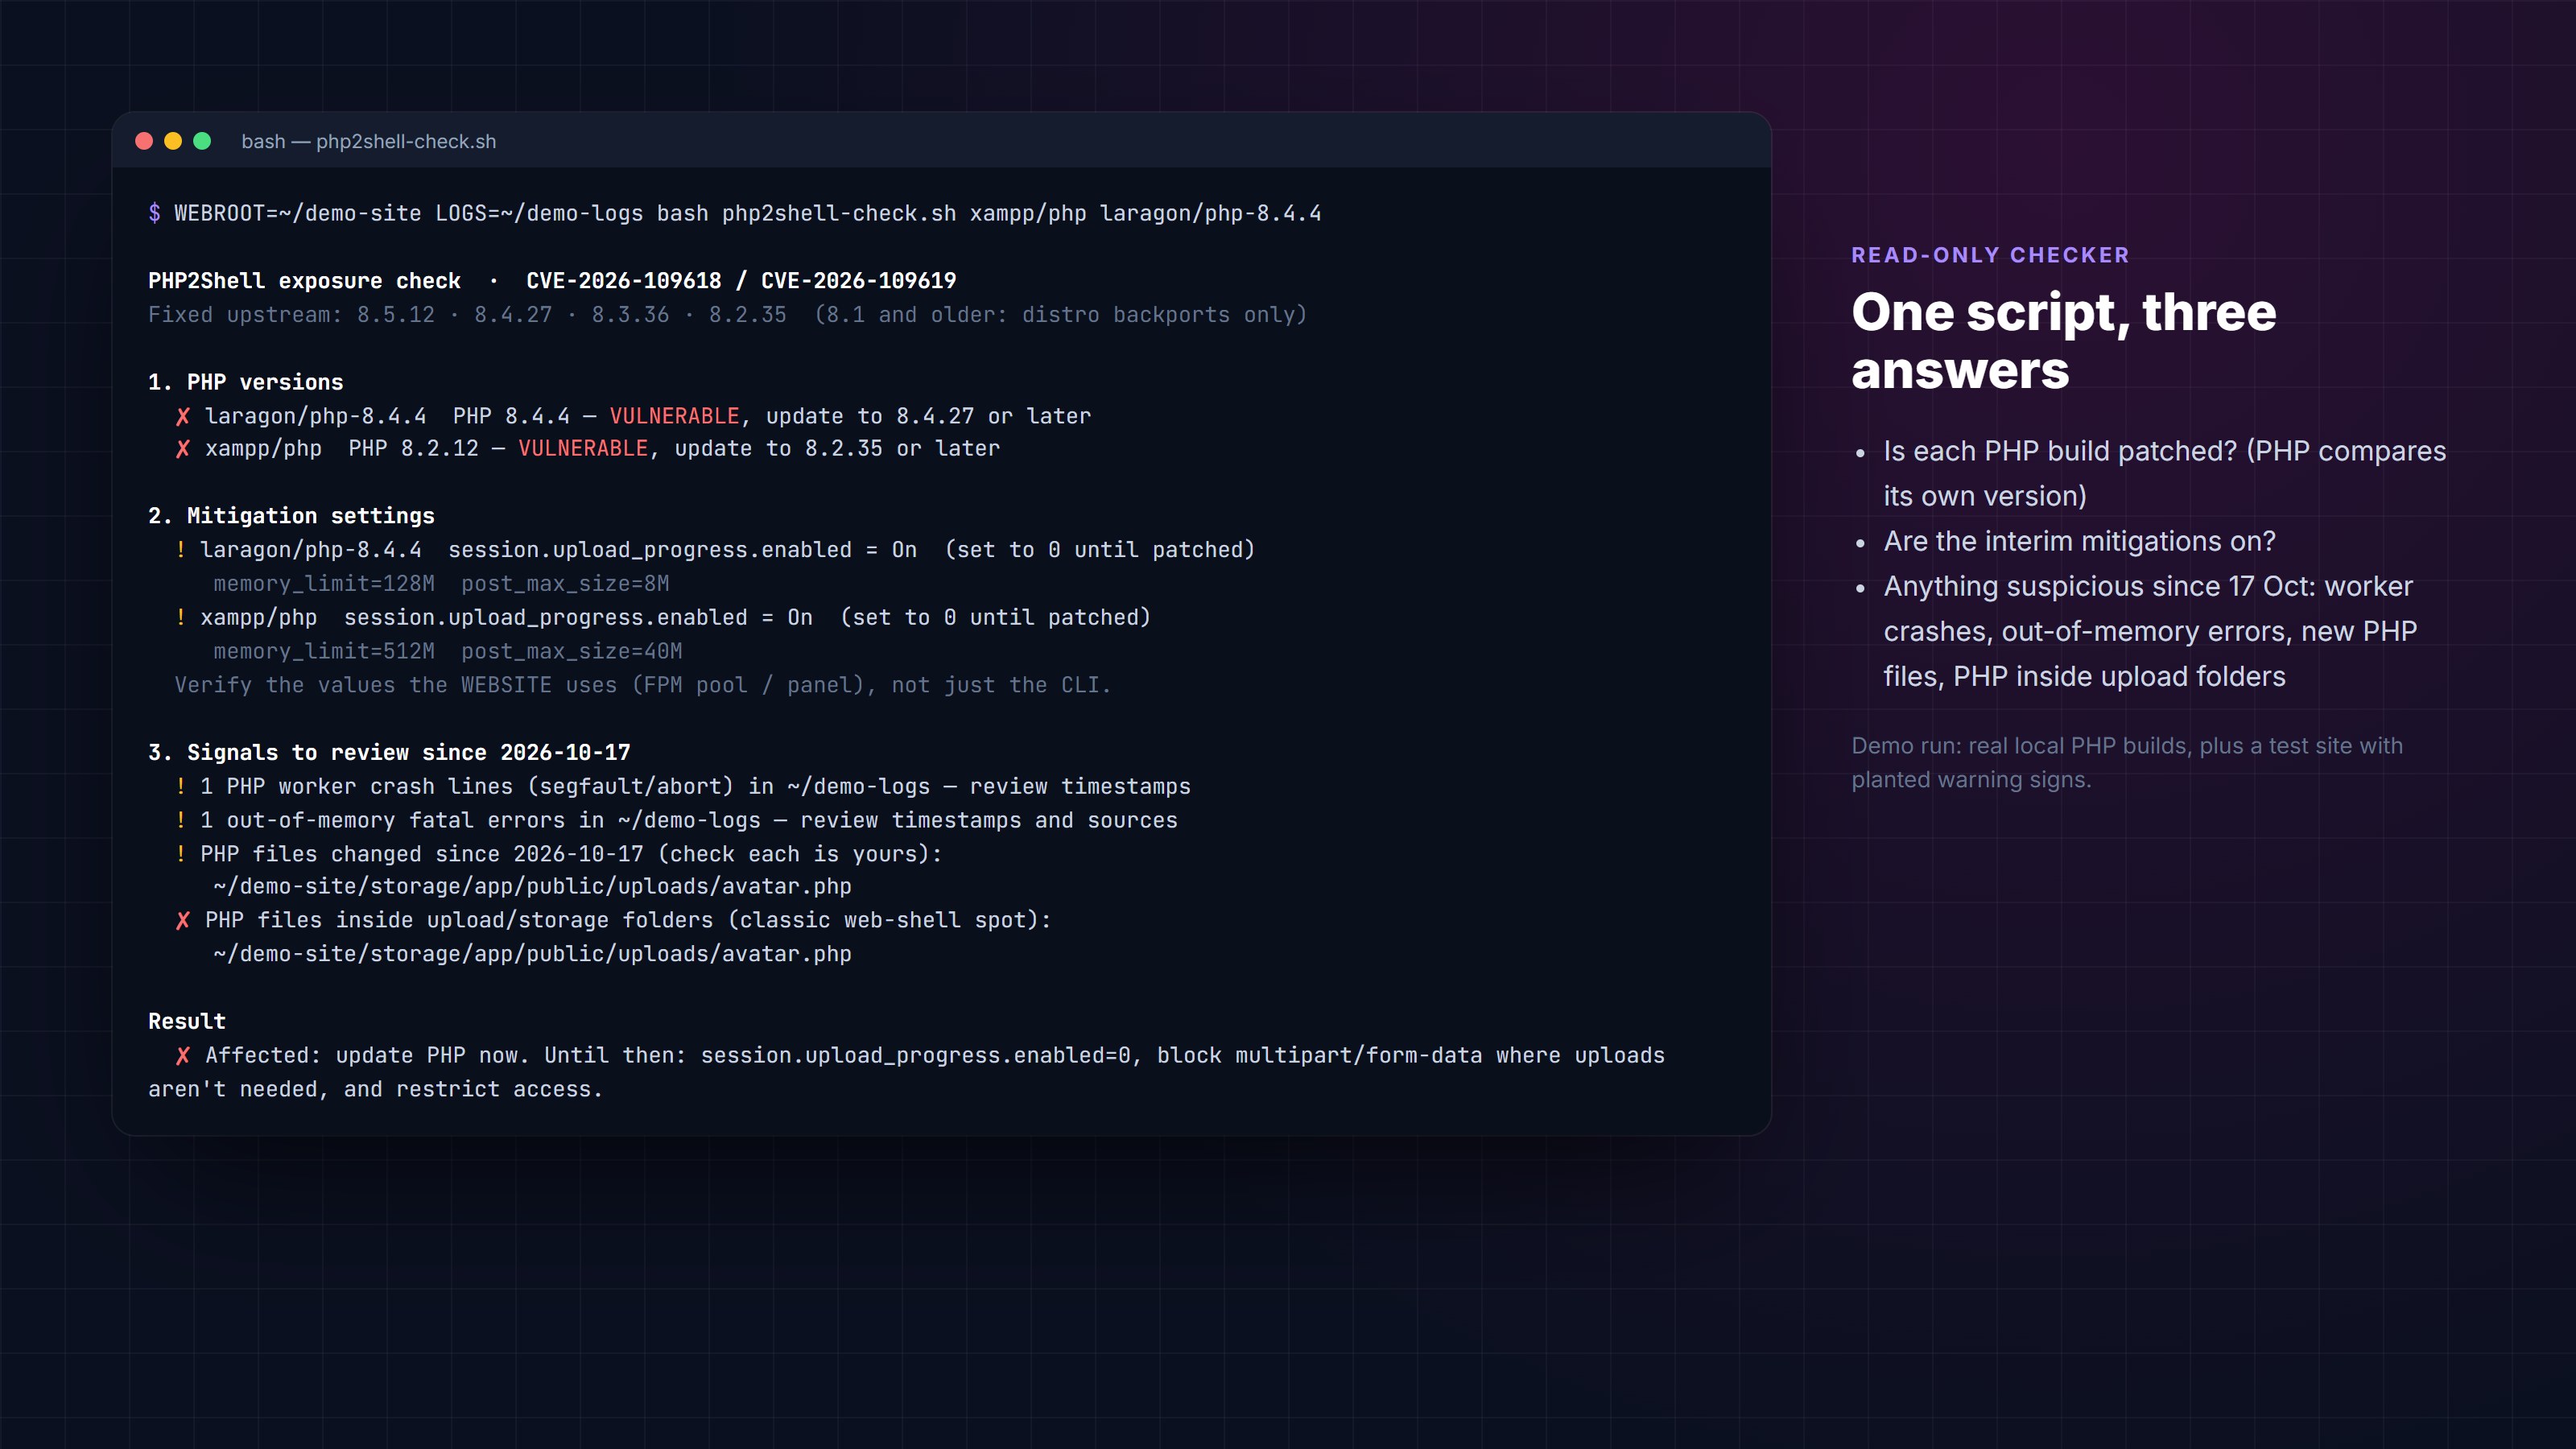Click the 'Verify the values the WEBSITE uses' note
Viewport: 2576px width, 1449px height.
click(643, 685)
